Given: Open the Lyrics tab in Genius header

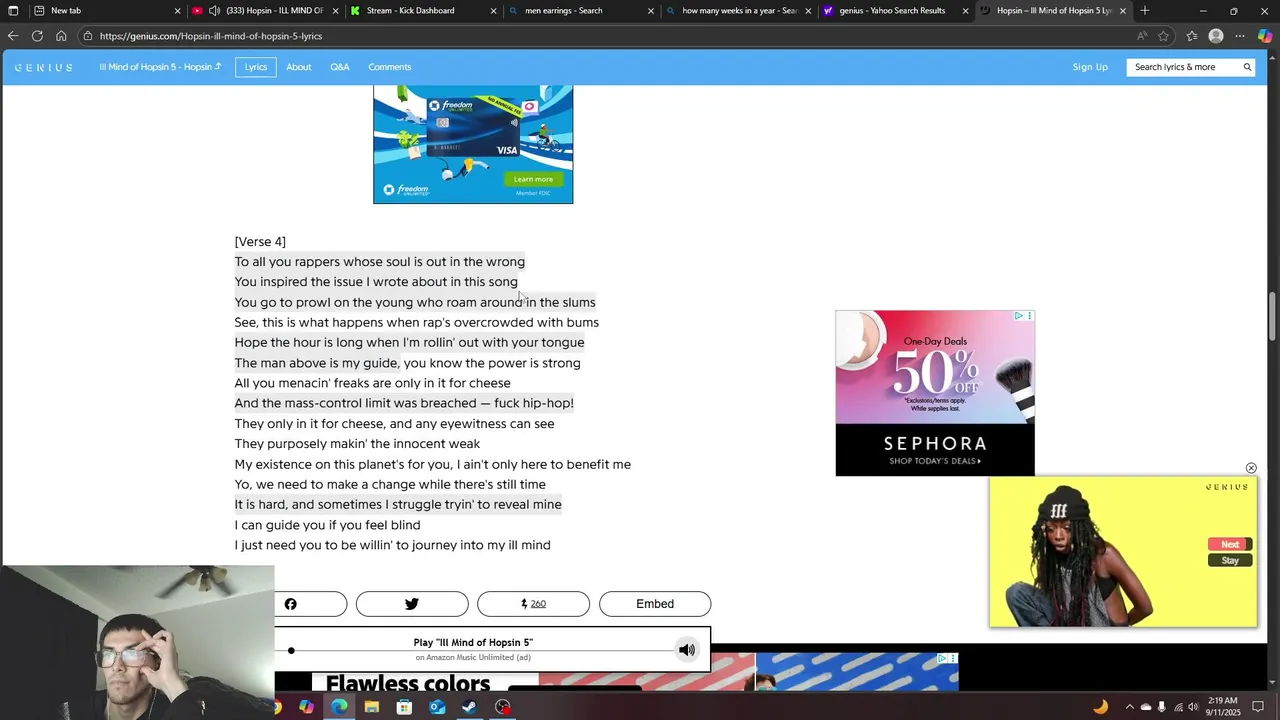Looking at the screenshot, I should [256, 67].
